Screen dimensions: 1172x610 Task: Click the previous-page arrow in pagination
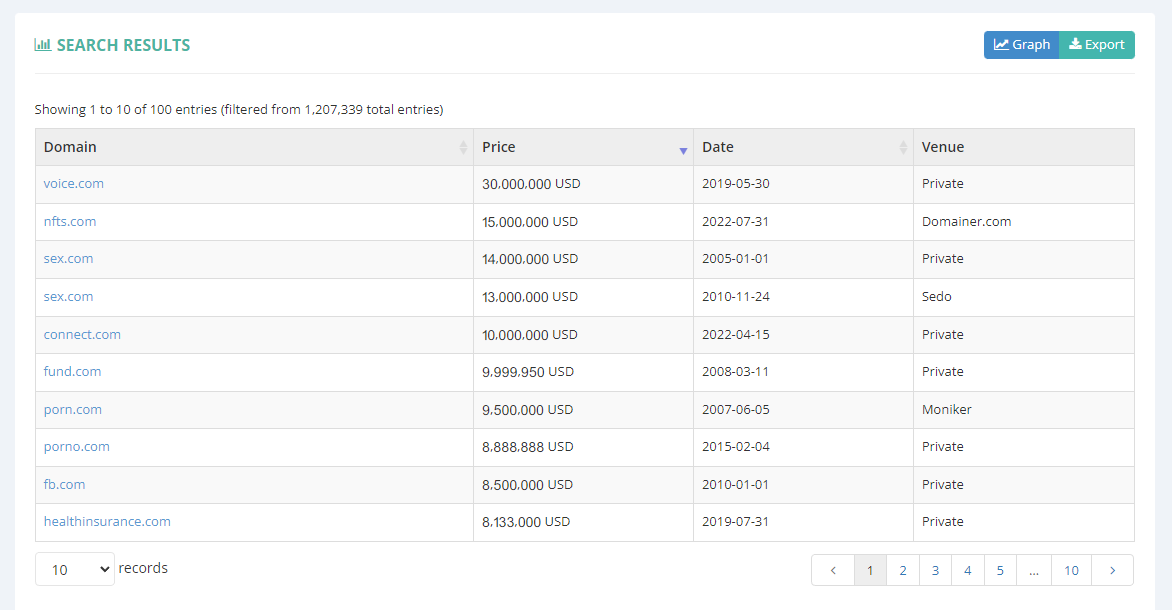click(833, 569)
